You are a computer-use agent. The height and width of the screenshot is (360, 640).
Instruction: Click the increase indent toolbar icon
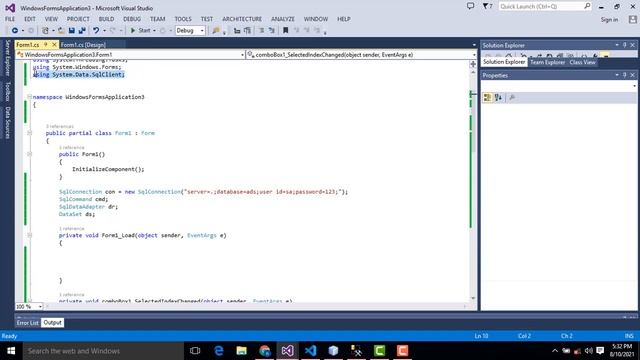coord(247,31)
